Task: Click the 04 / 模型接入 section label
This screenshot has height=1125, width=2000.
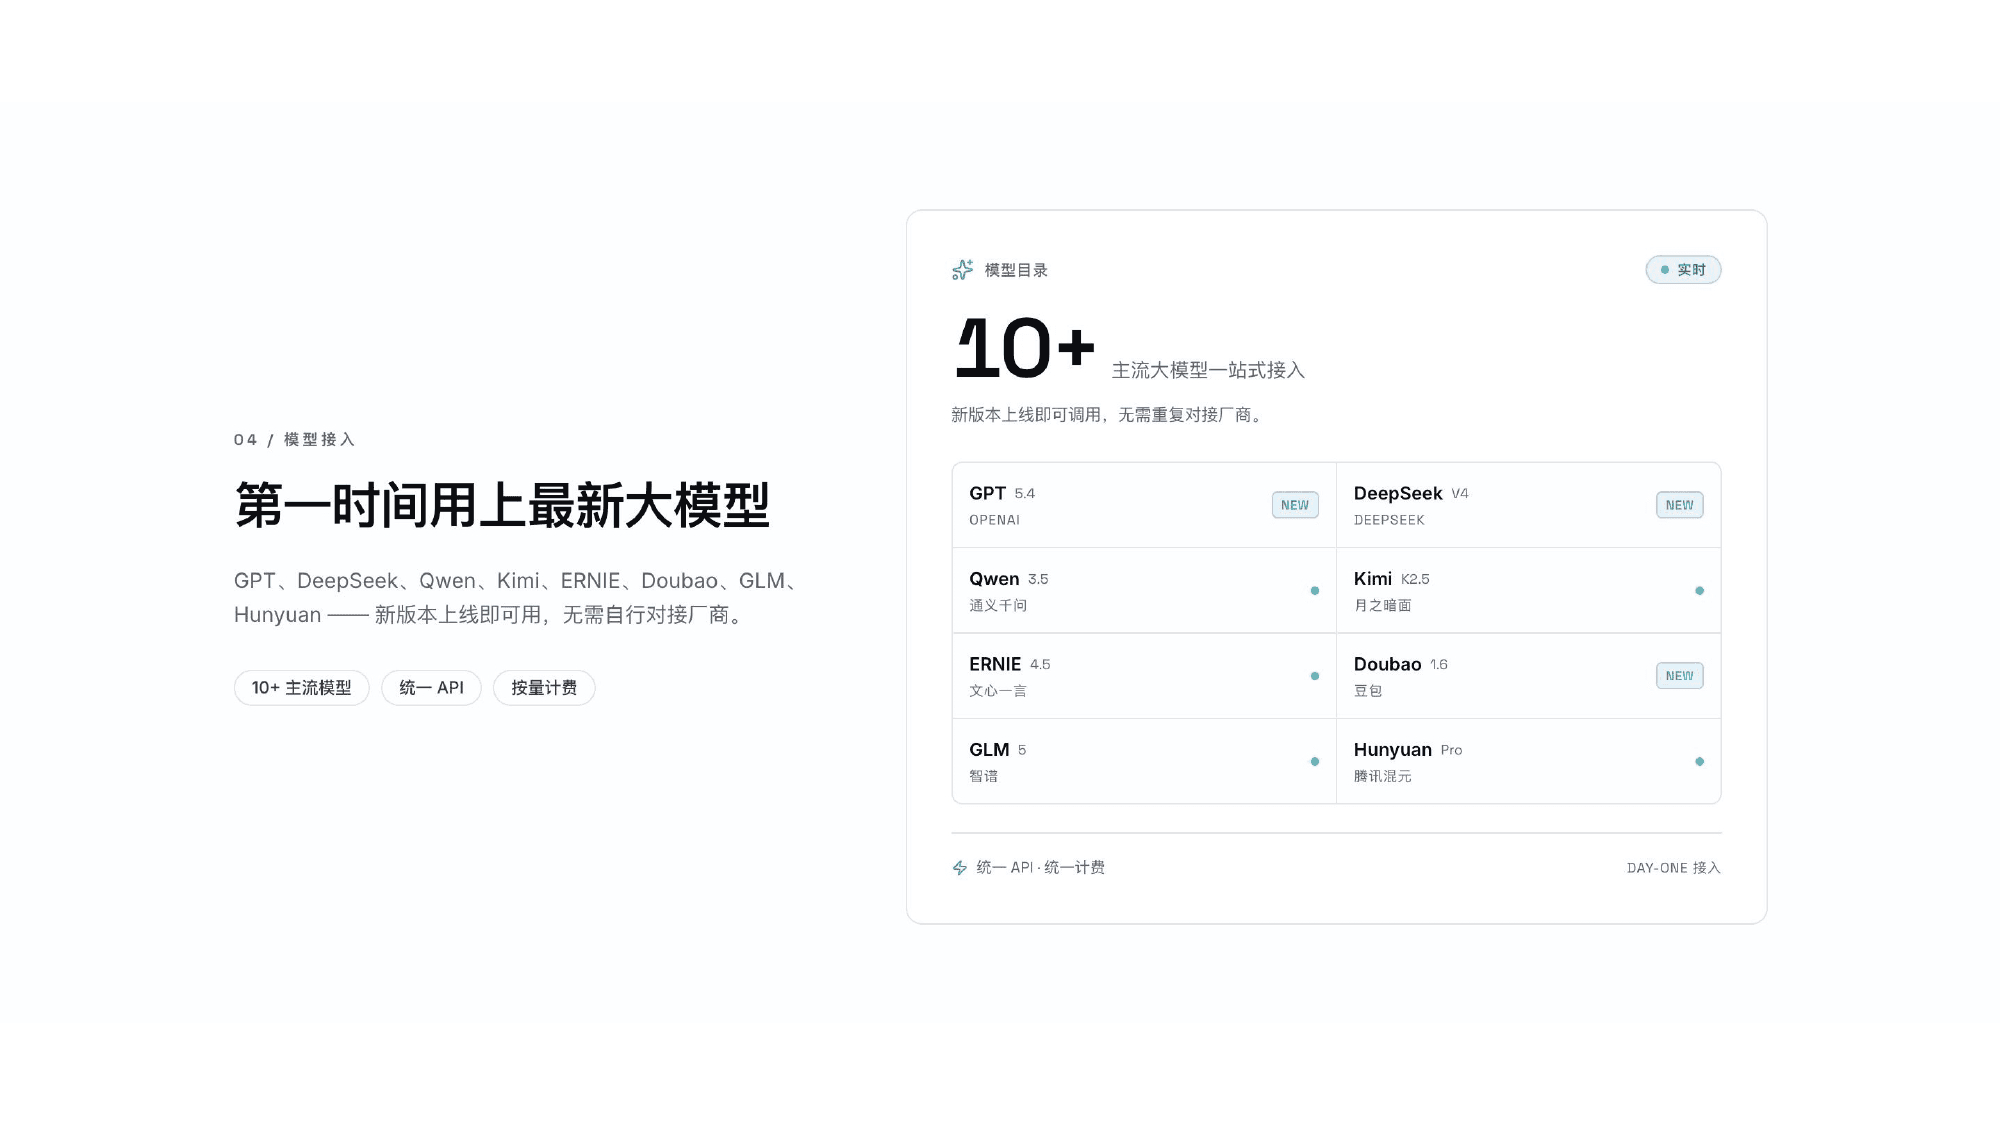Action: [295, 440]
